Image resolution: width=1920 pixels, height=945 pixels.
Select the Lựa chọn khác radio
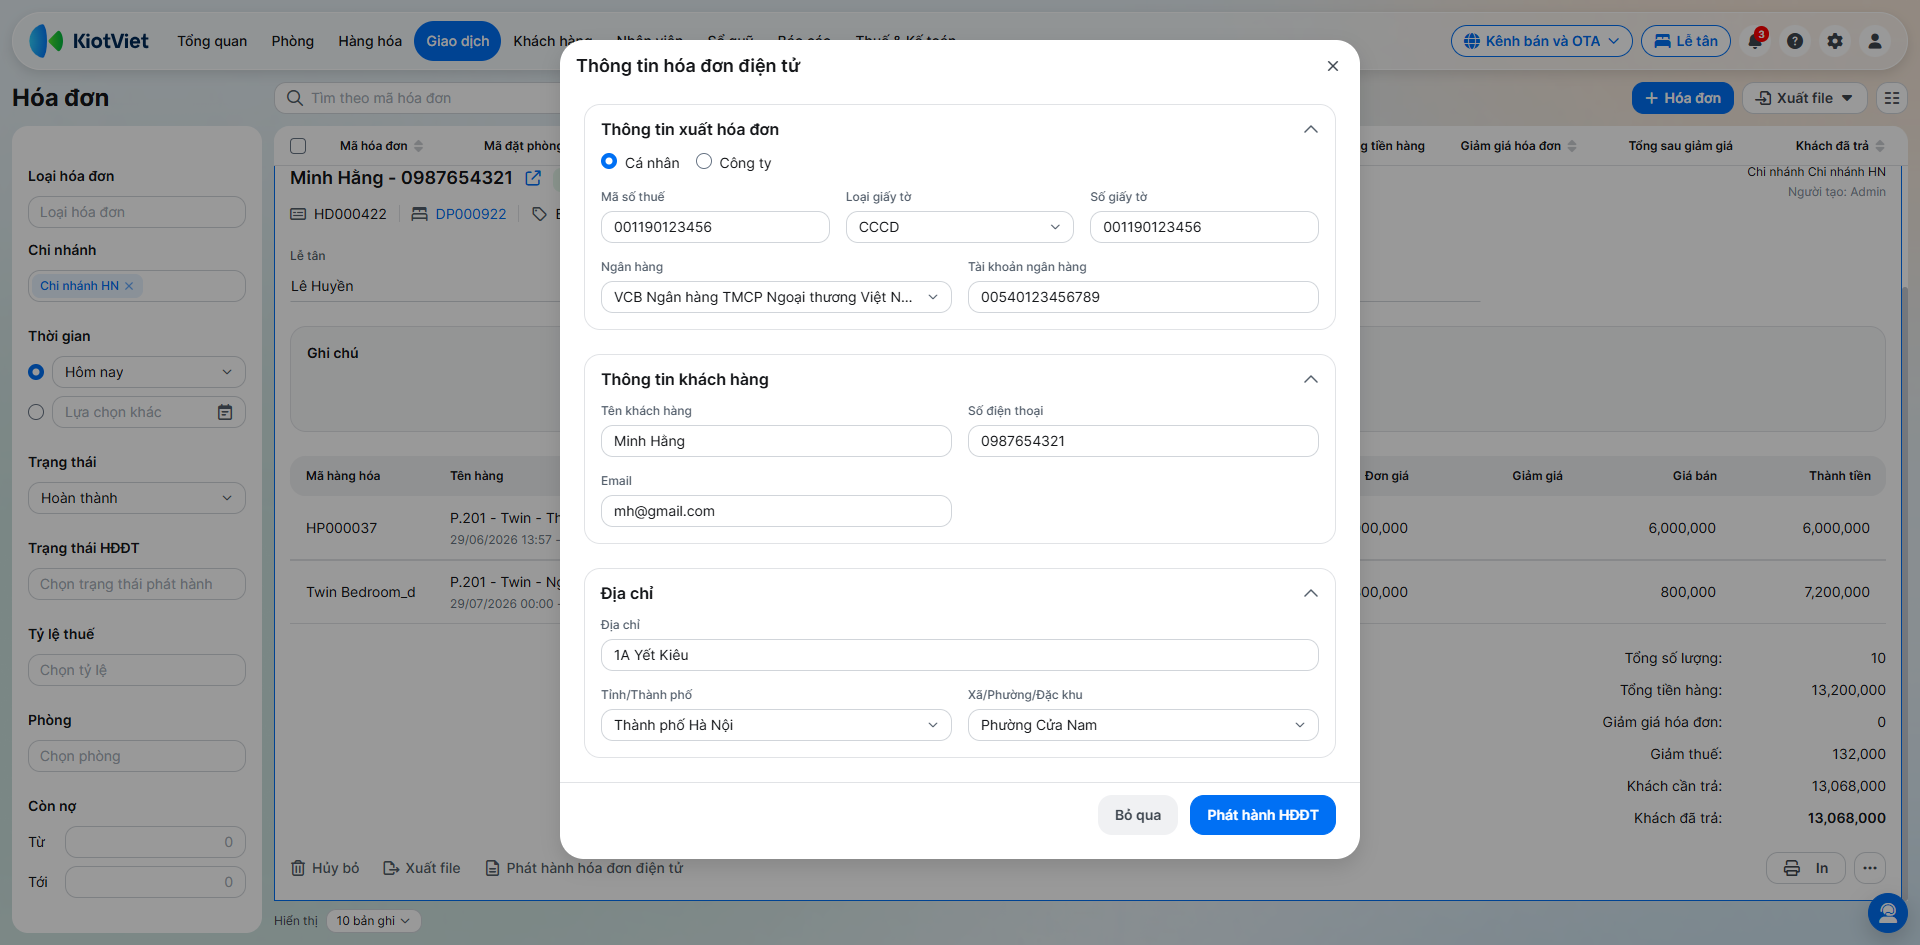pos(36,412)
